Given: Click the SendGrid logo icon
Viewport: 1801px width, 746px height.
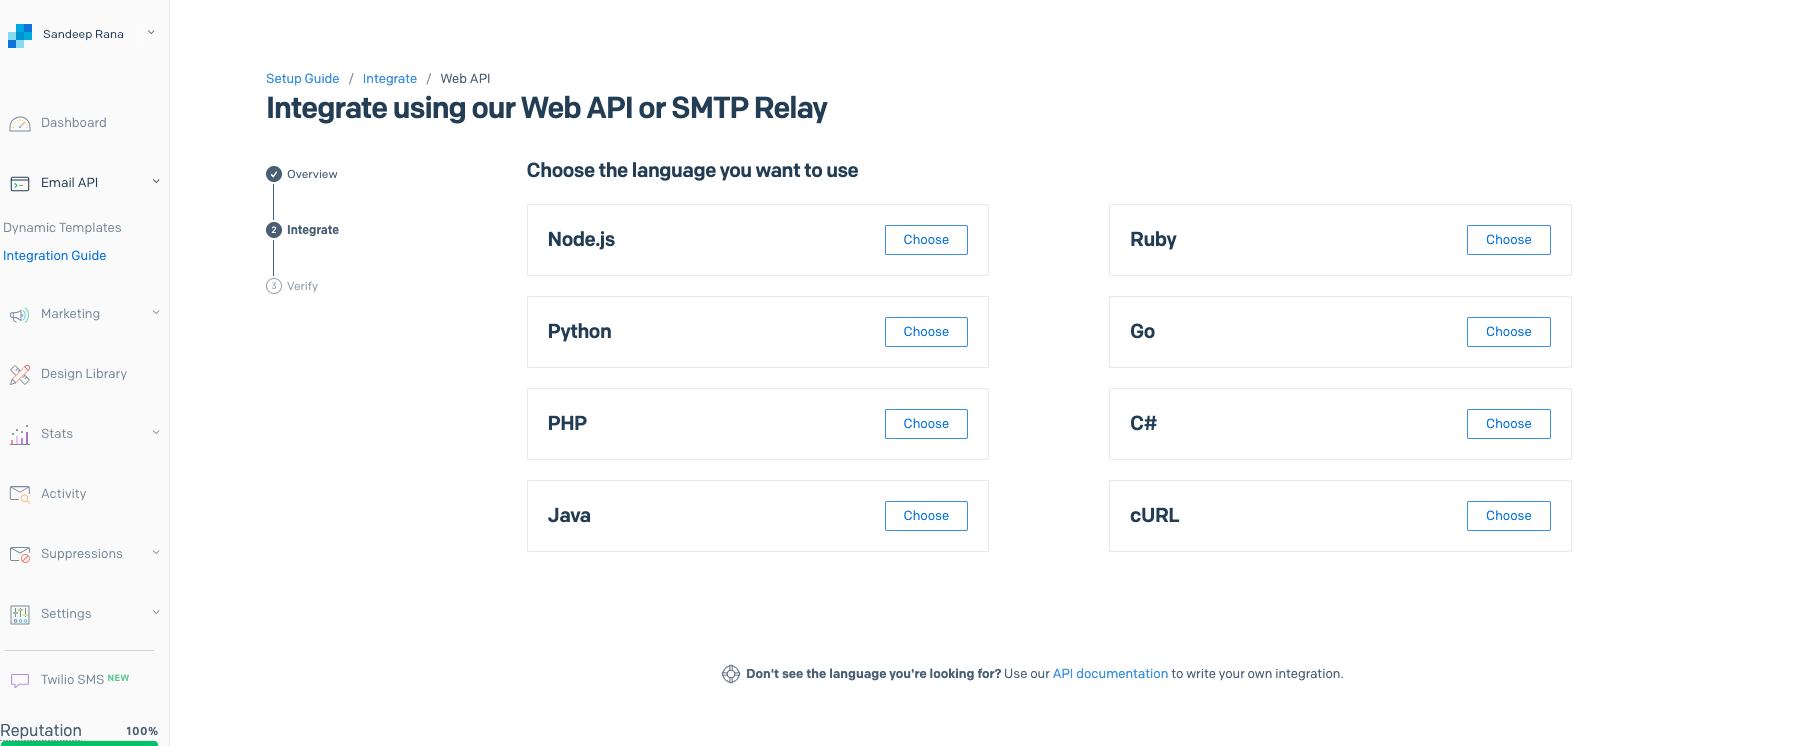Looking at the screenshot, I should click(20, 36).
